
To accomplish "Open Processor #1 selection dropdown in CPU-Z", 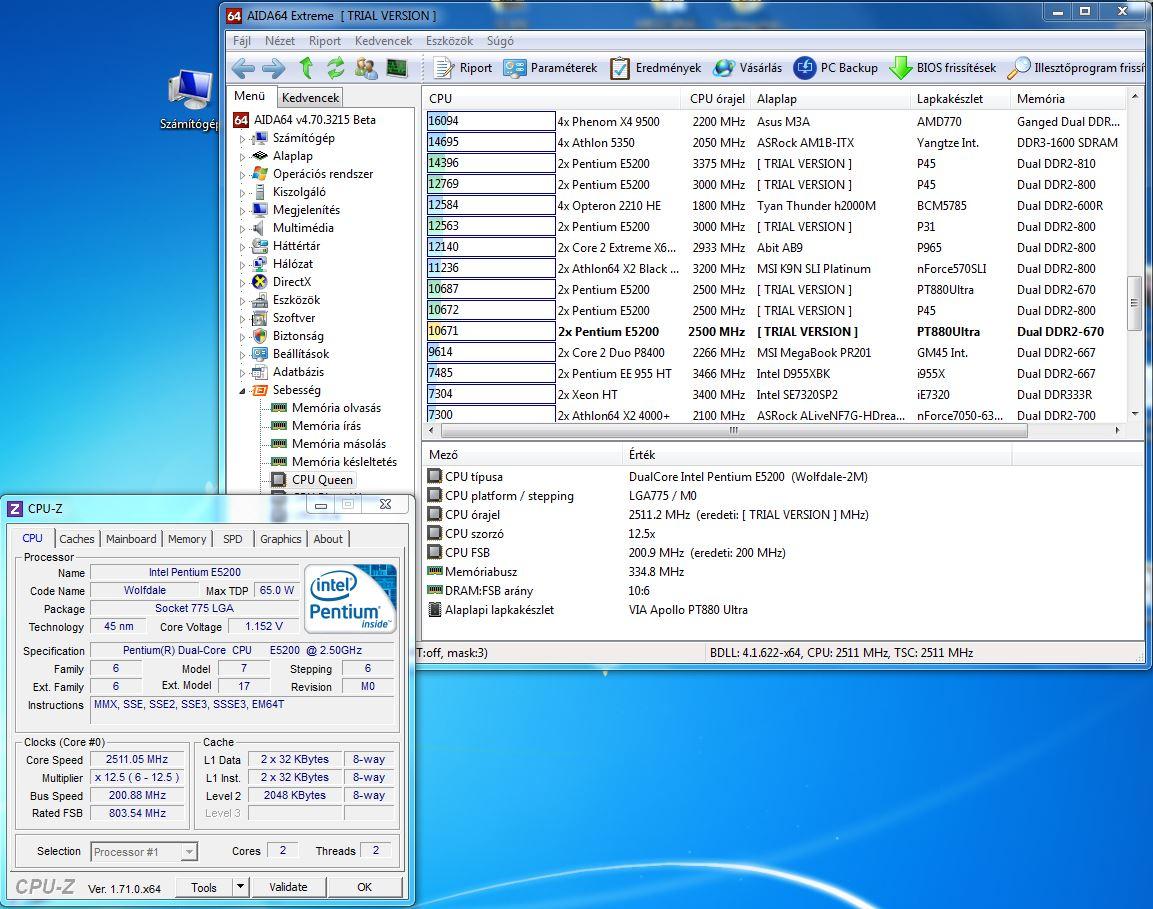I will pos(189,852).
